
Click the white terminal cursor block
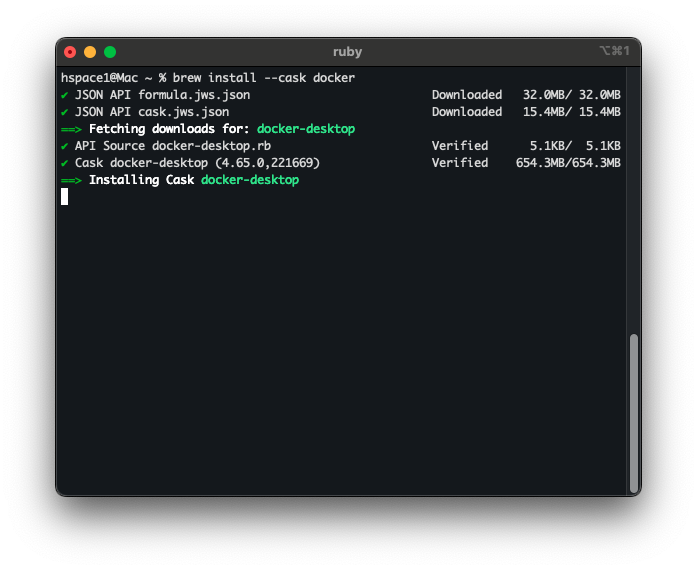[x=65, y=197]
